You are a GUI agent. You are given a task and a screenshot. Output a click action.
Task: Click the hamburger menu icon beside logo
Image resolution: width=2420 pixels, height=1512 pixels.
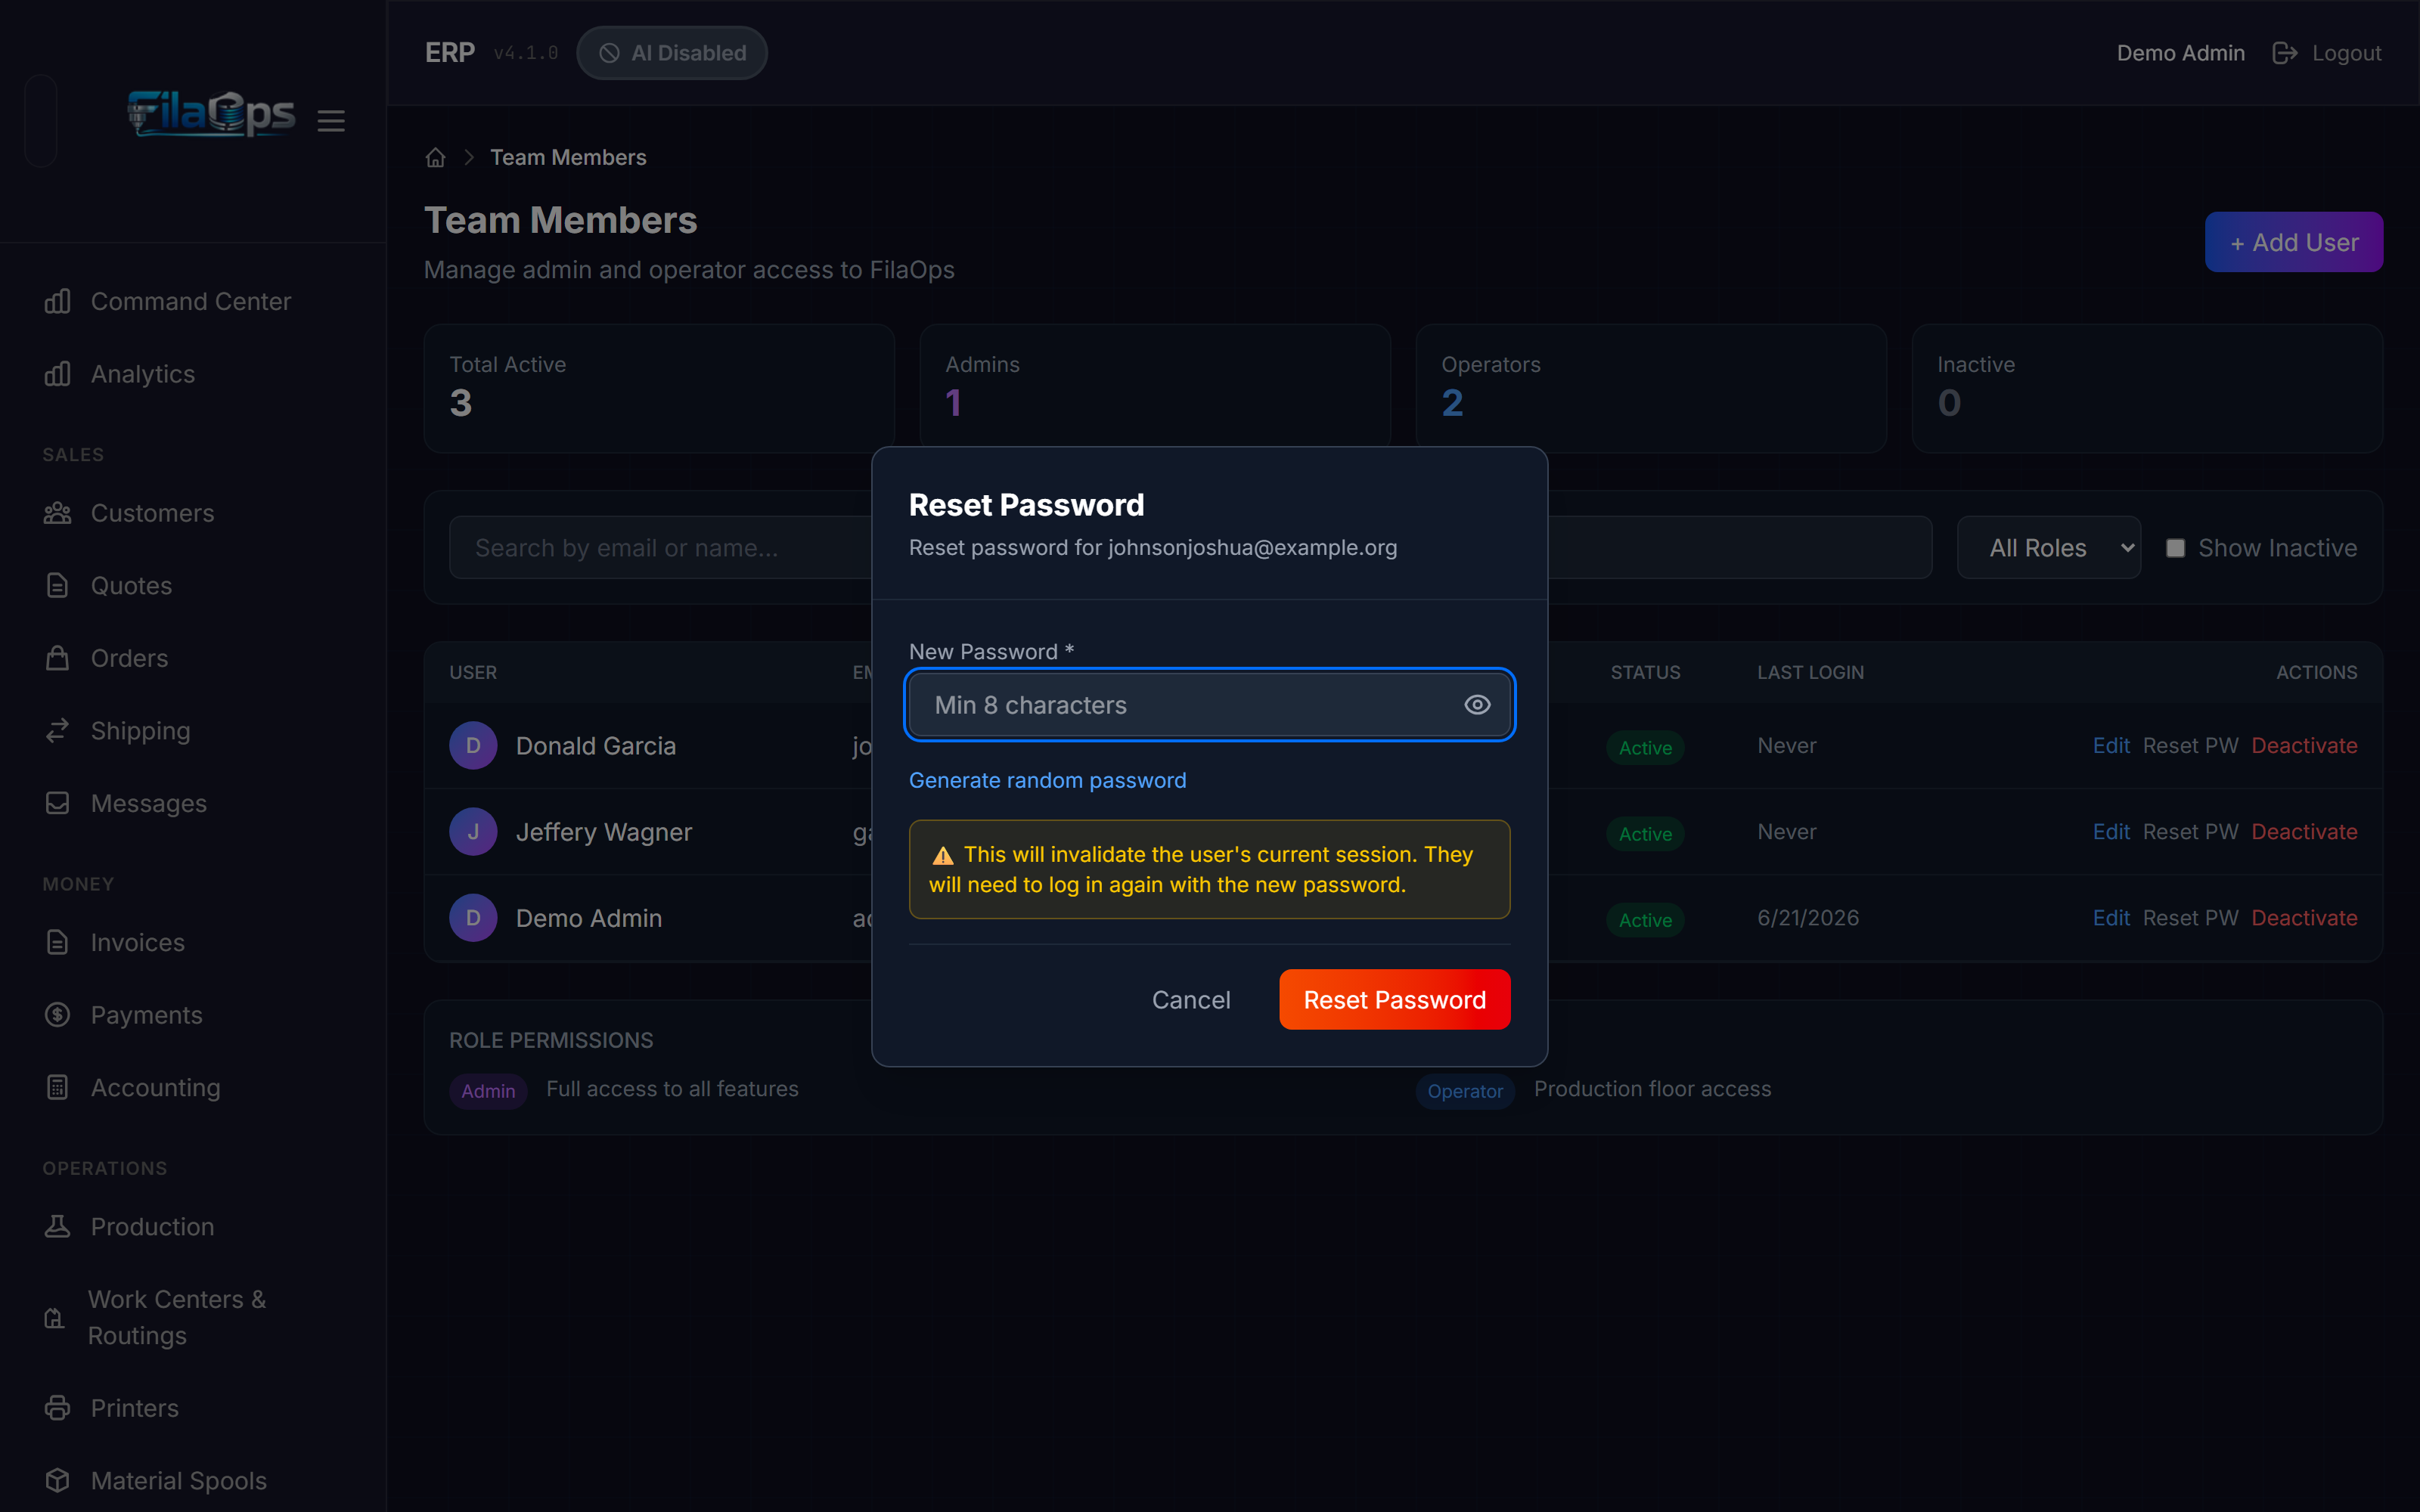point(331,121)
